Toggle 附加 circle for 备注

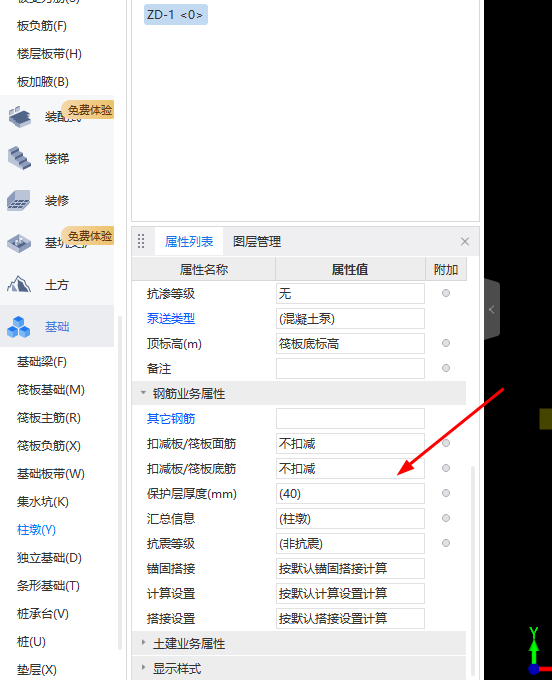pos(446,368)
